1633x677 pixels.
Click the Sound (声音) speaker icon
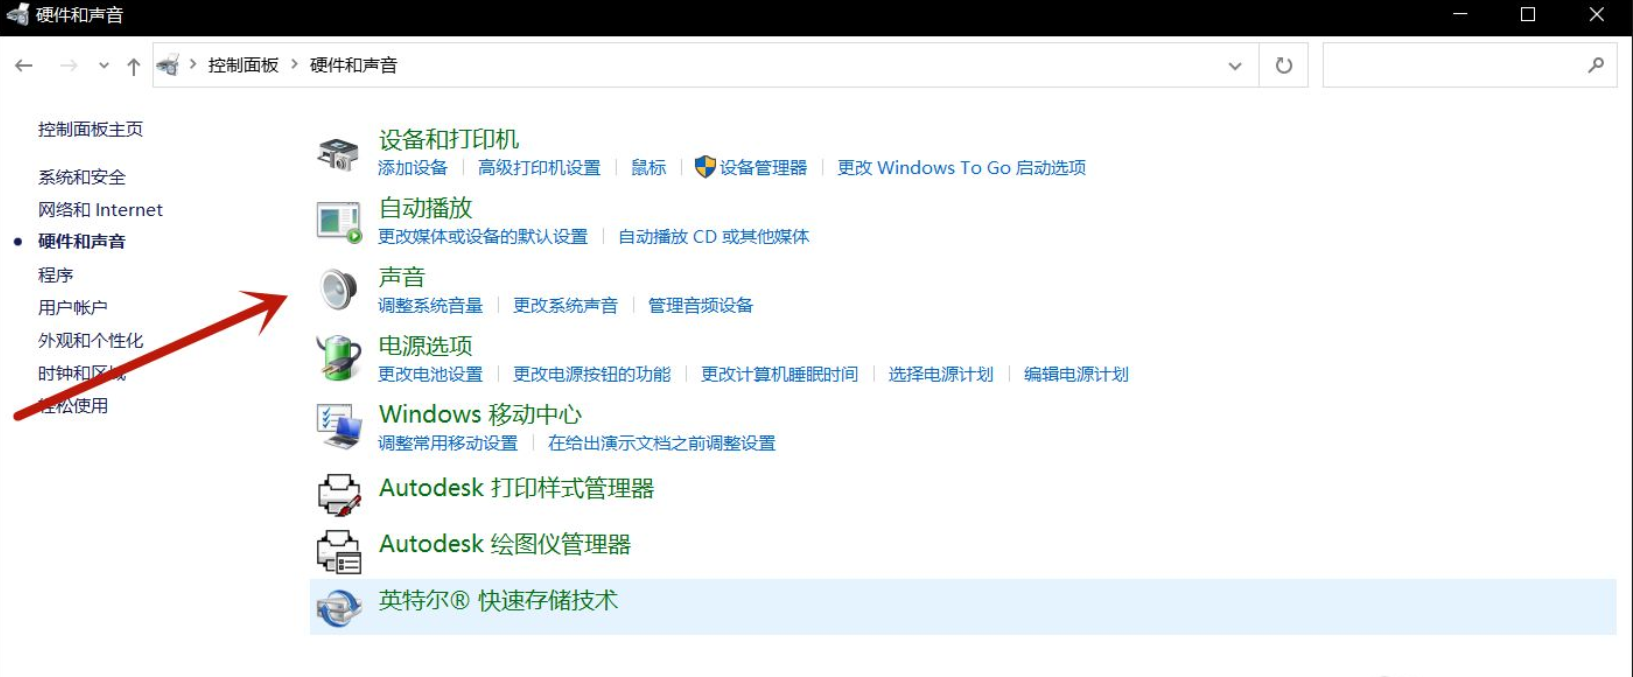pyautogui.click(x=338, y=290)
